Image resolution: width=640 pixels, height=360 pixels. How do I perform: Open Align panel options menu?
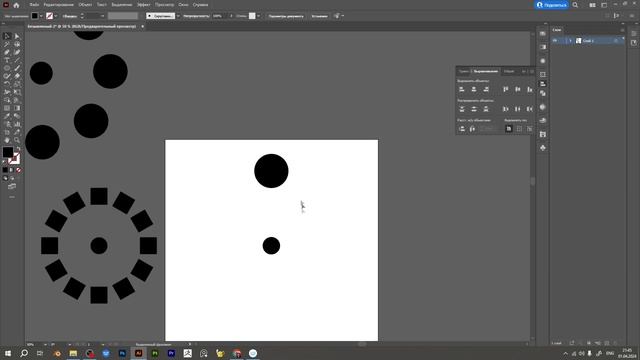(x=531, y=71)
